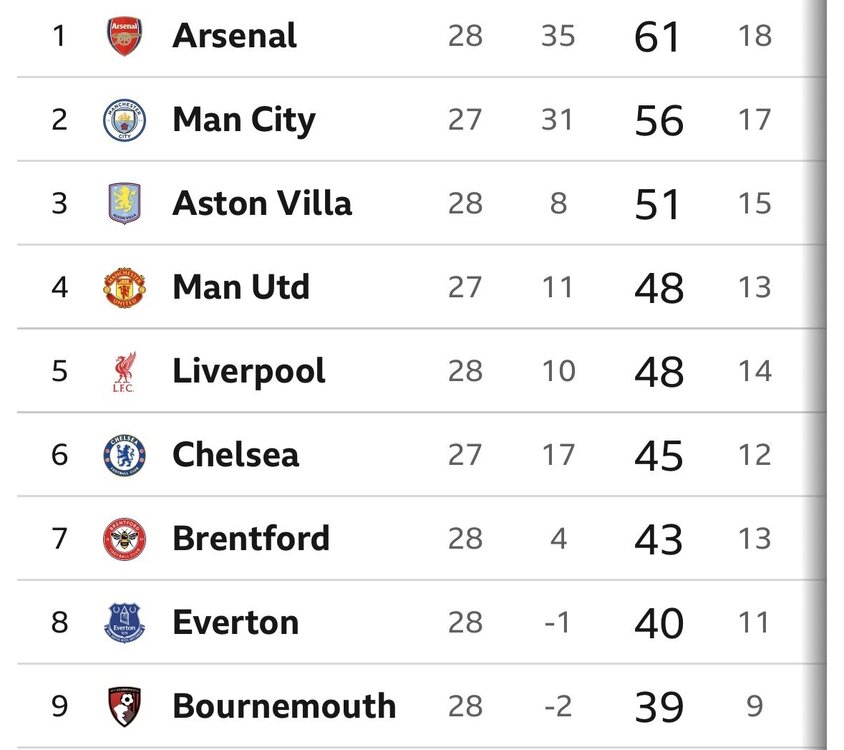Select the Bournemouth team name
Image resolution: width=844 pixels, height=750 pixels.
pos(284,706)
